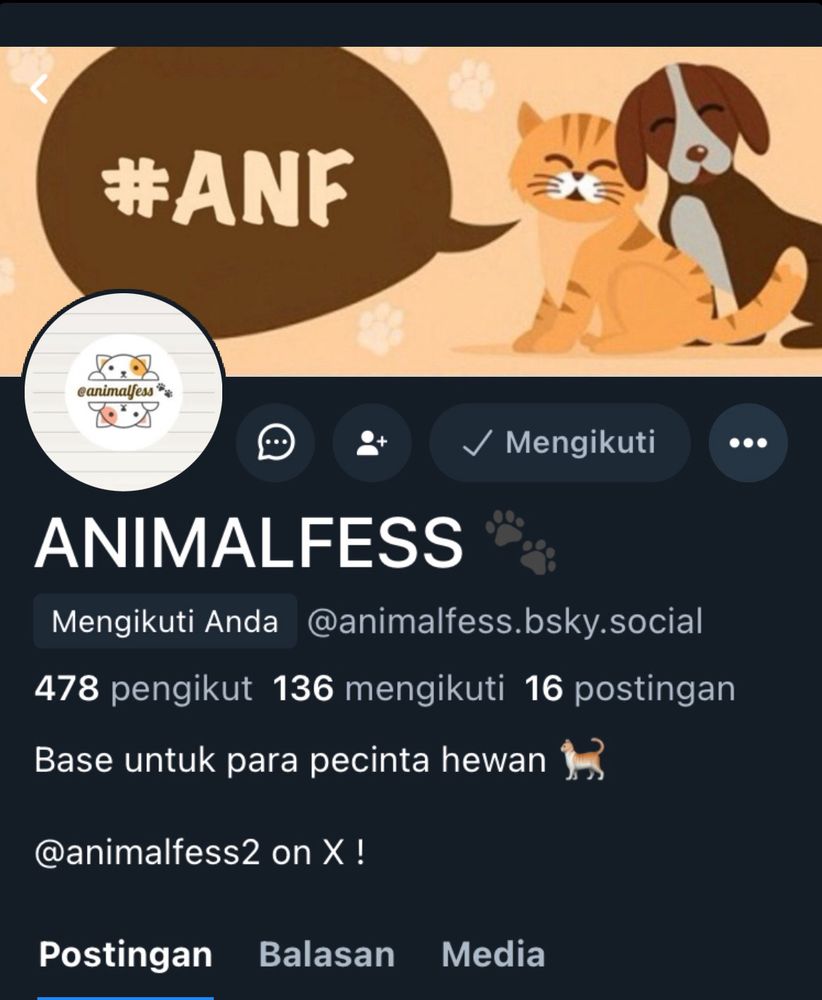
Task: Click the checkmark in the Mengikuti button
Action: click(477, 443)
